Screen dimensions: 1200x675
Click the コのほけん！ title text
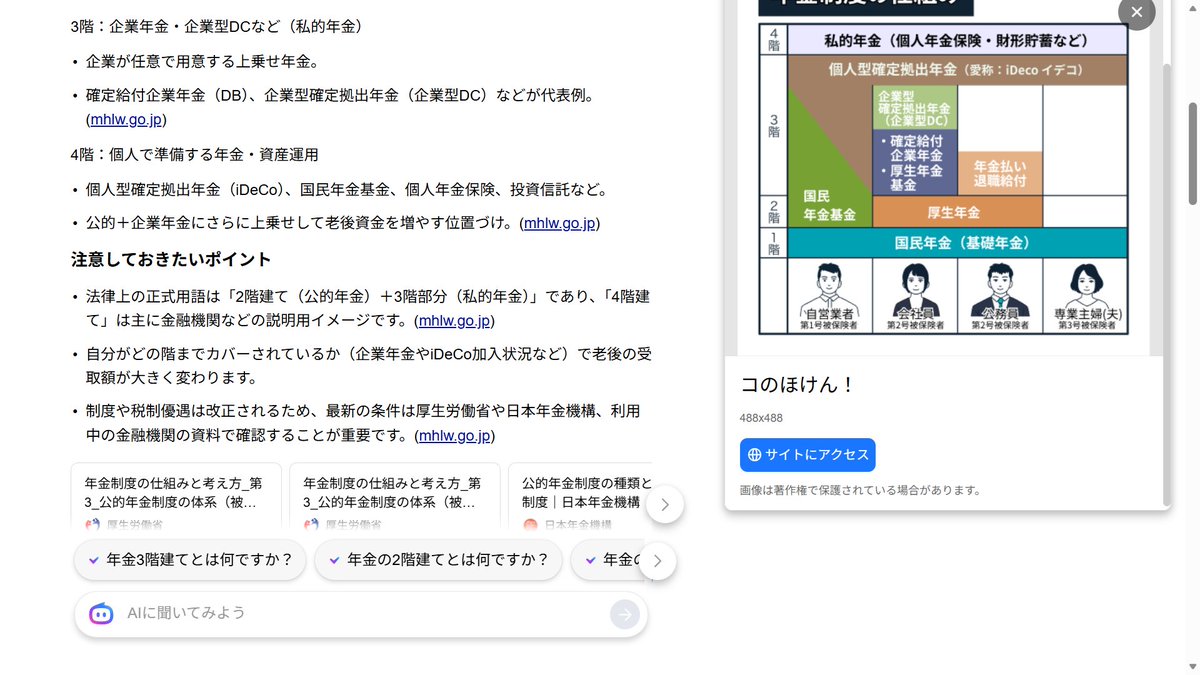point(796,385)
